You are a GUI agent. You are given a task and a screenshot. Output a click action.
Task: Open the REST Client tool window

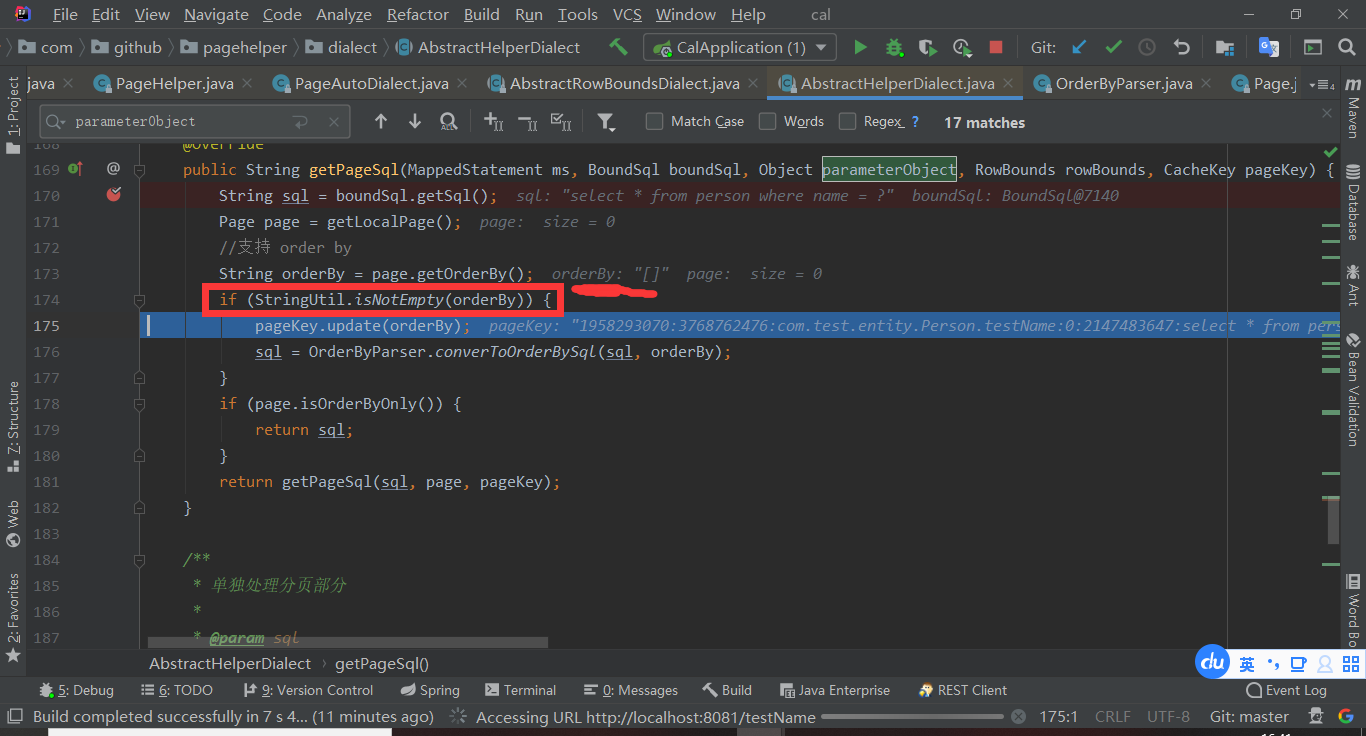point(962,690)
